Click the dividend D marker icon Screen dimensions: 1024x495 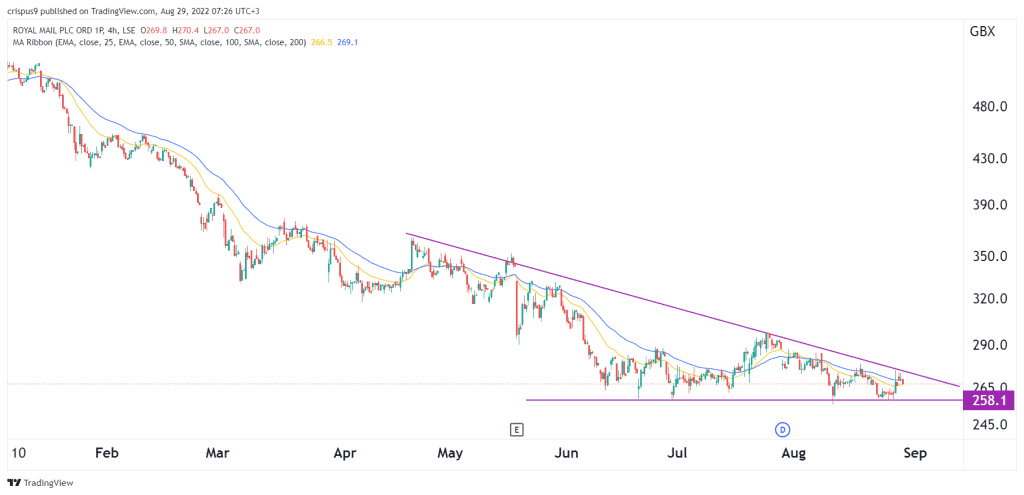tap(783, 430)
